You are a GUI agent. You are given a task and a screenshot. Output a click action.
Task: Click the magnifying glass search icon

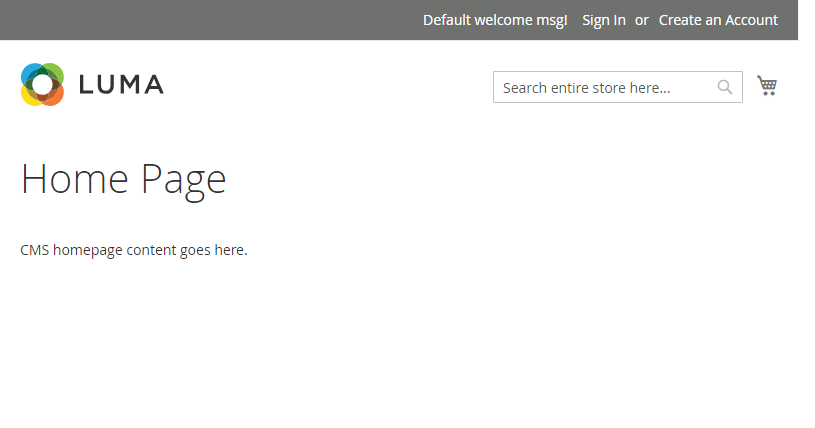tap(725, 88)
